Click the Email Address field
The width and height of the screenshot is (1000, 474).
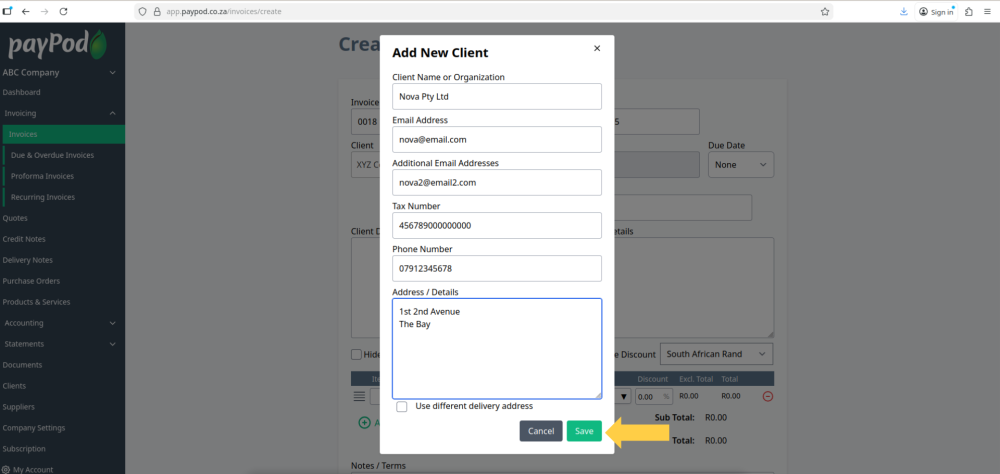pyautogui.click(x=497, y=139)
